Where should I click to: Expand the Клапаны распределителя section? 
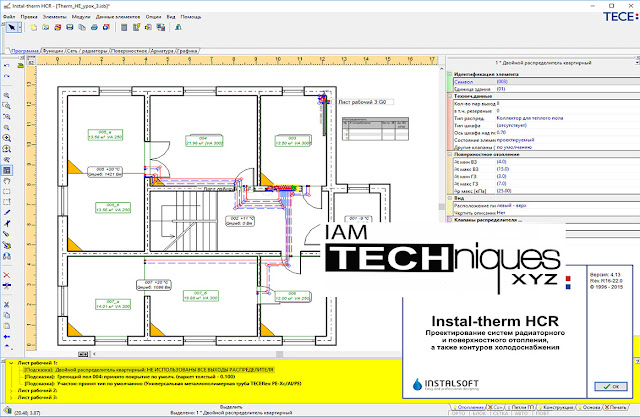[450, 220]
